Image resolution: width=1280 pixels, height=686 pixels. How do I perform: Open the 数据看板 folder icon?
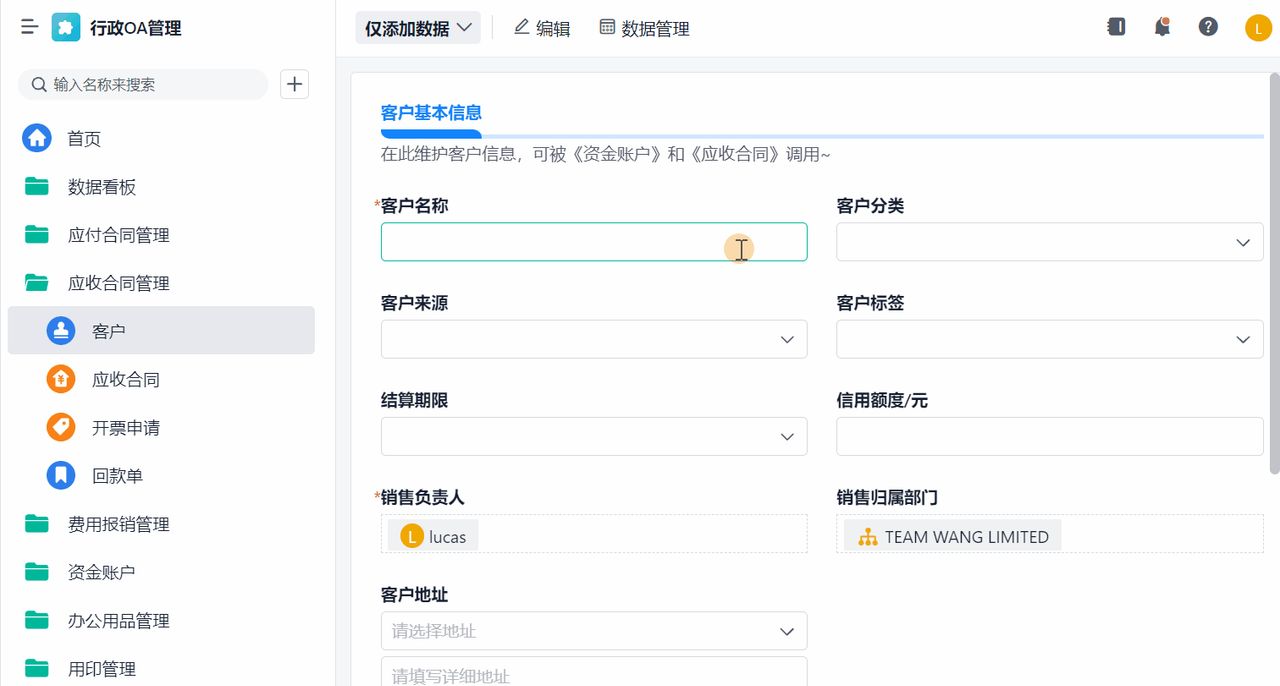[36, 186]
